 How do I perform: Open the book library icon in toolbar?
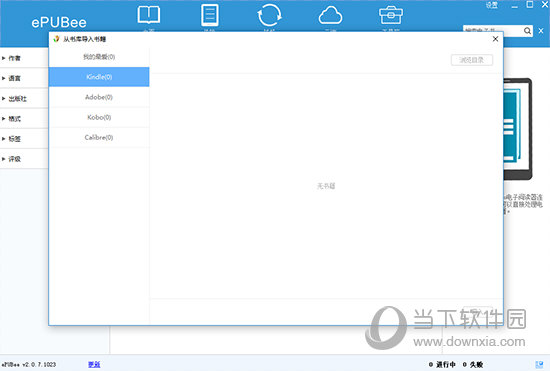pos(149,15)
